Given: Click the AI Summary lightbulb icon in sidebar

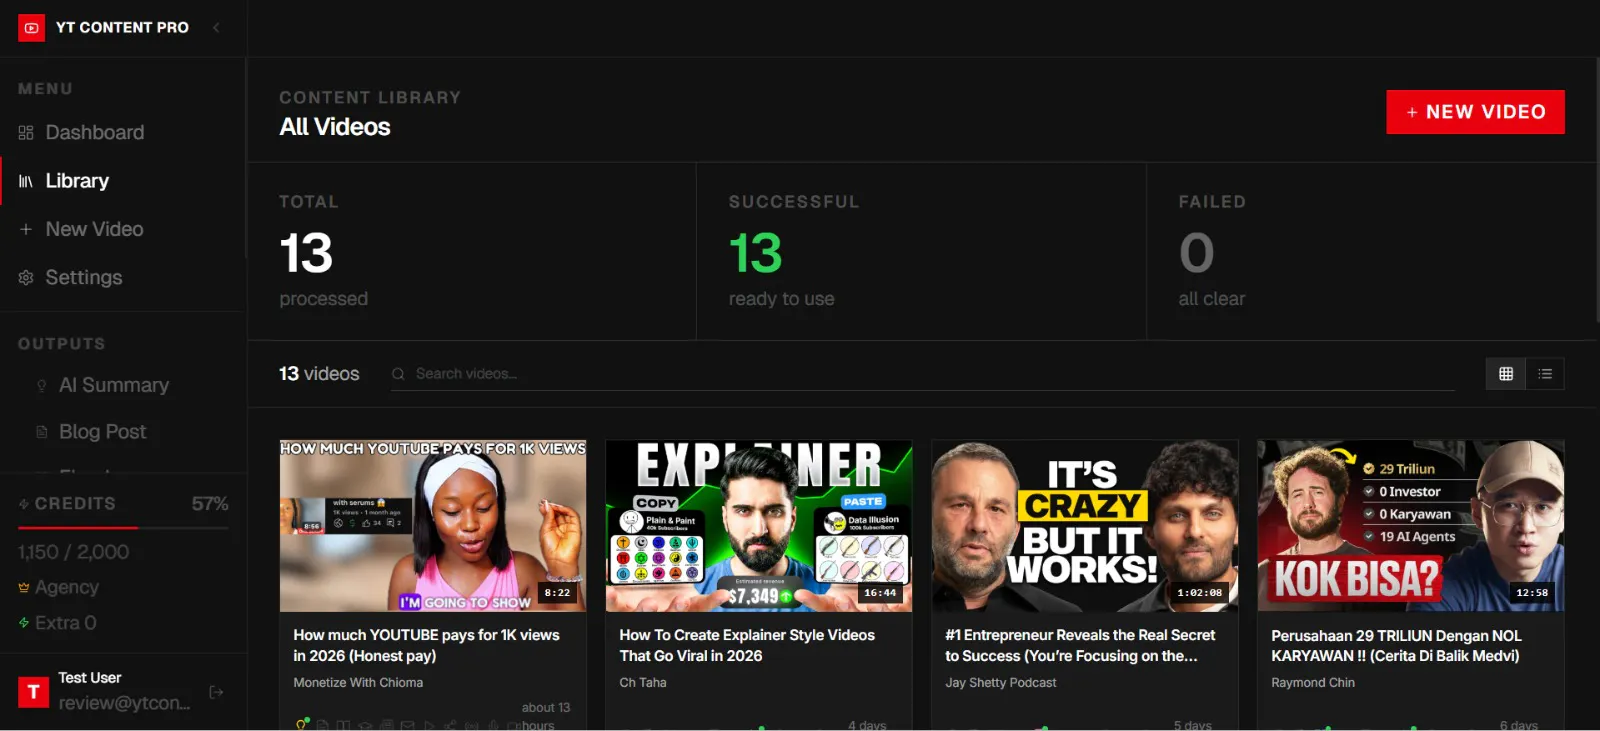Looking at the screenshot, I should [41, 386].
